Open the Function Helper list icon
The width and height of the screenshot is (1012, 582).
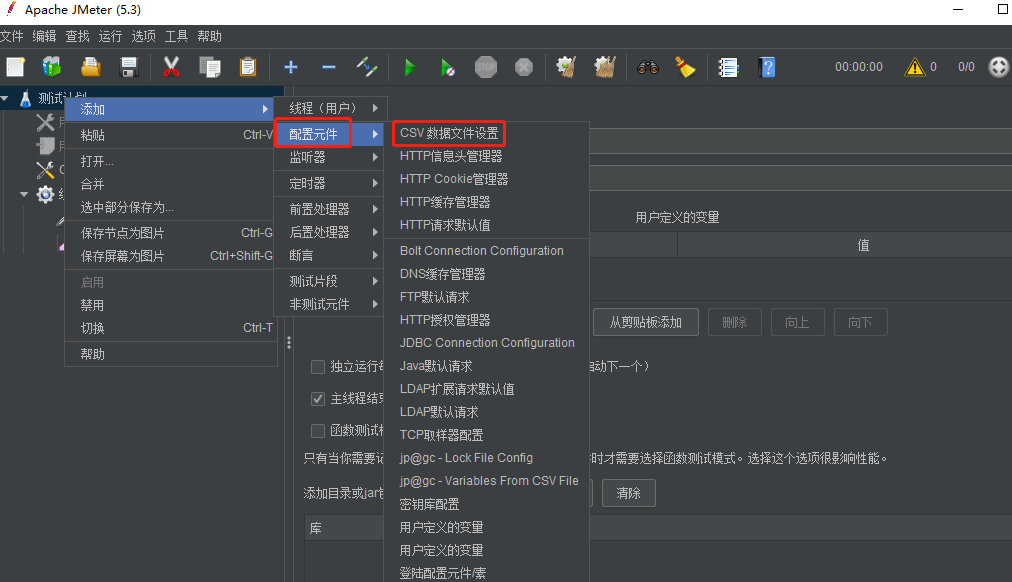728,67
